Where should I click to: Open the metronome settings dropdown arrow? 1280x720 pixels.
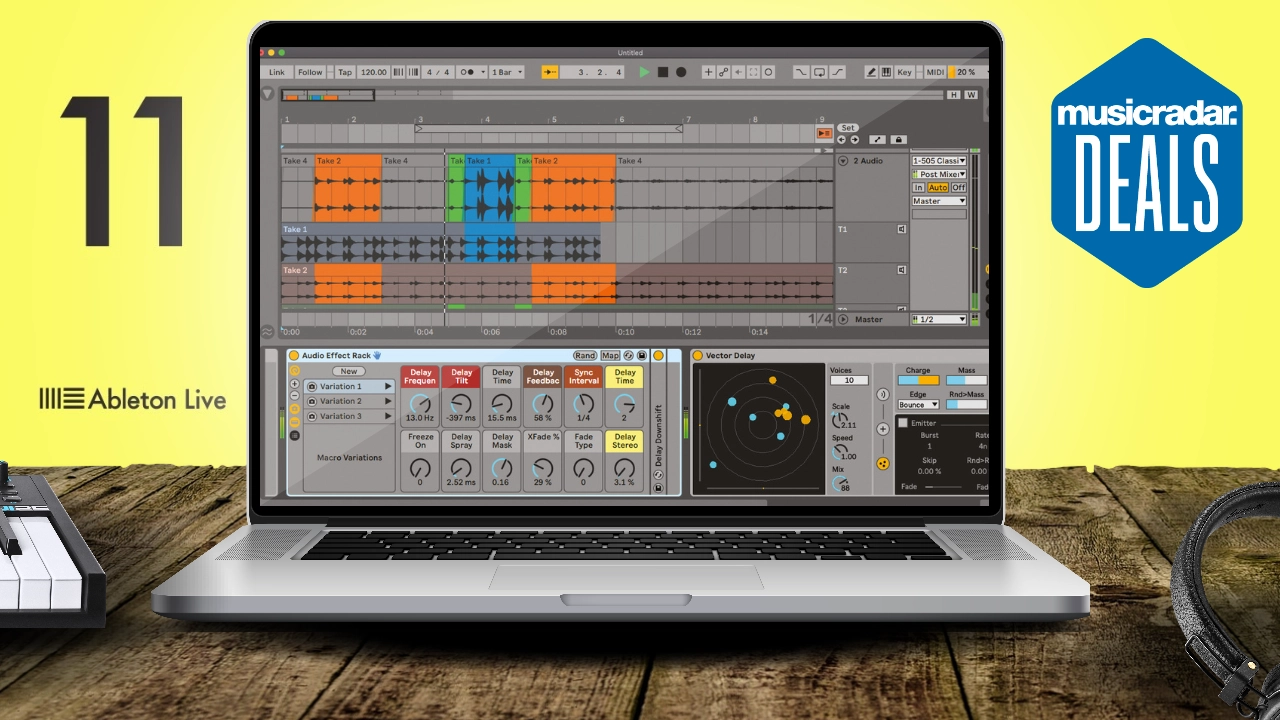click(x=483, y=72)
